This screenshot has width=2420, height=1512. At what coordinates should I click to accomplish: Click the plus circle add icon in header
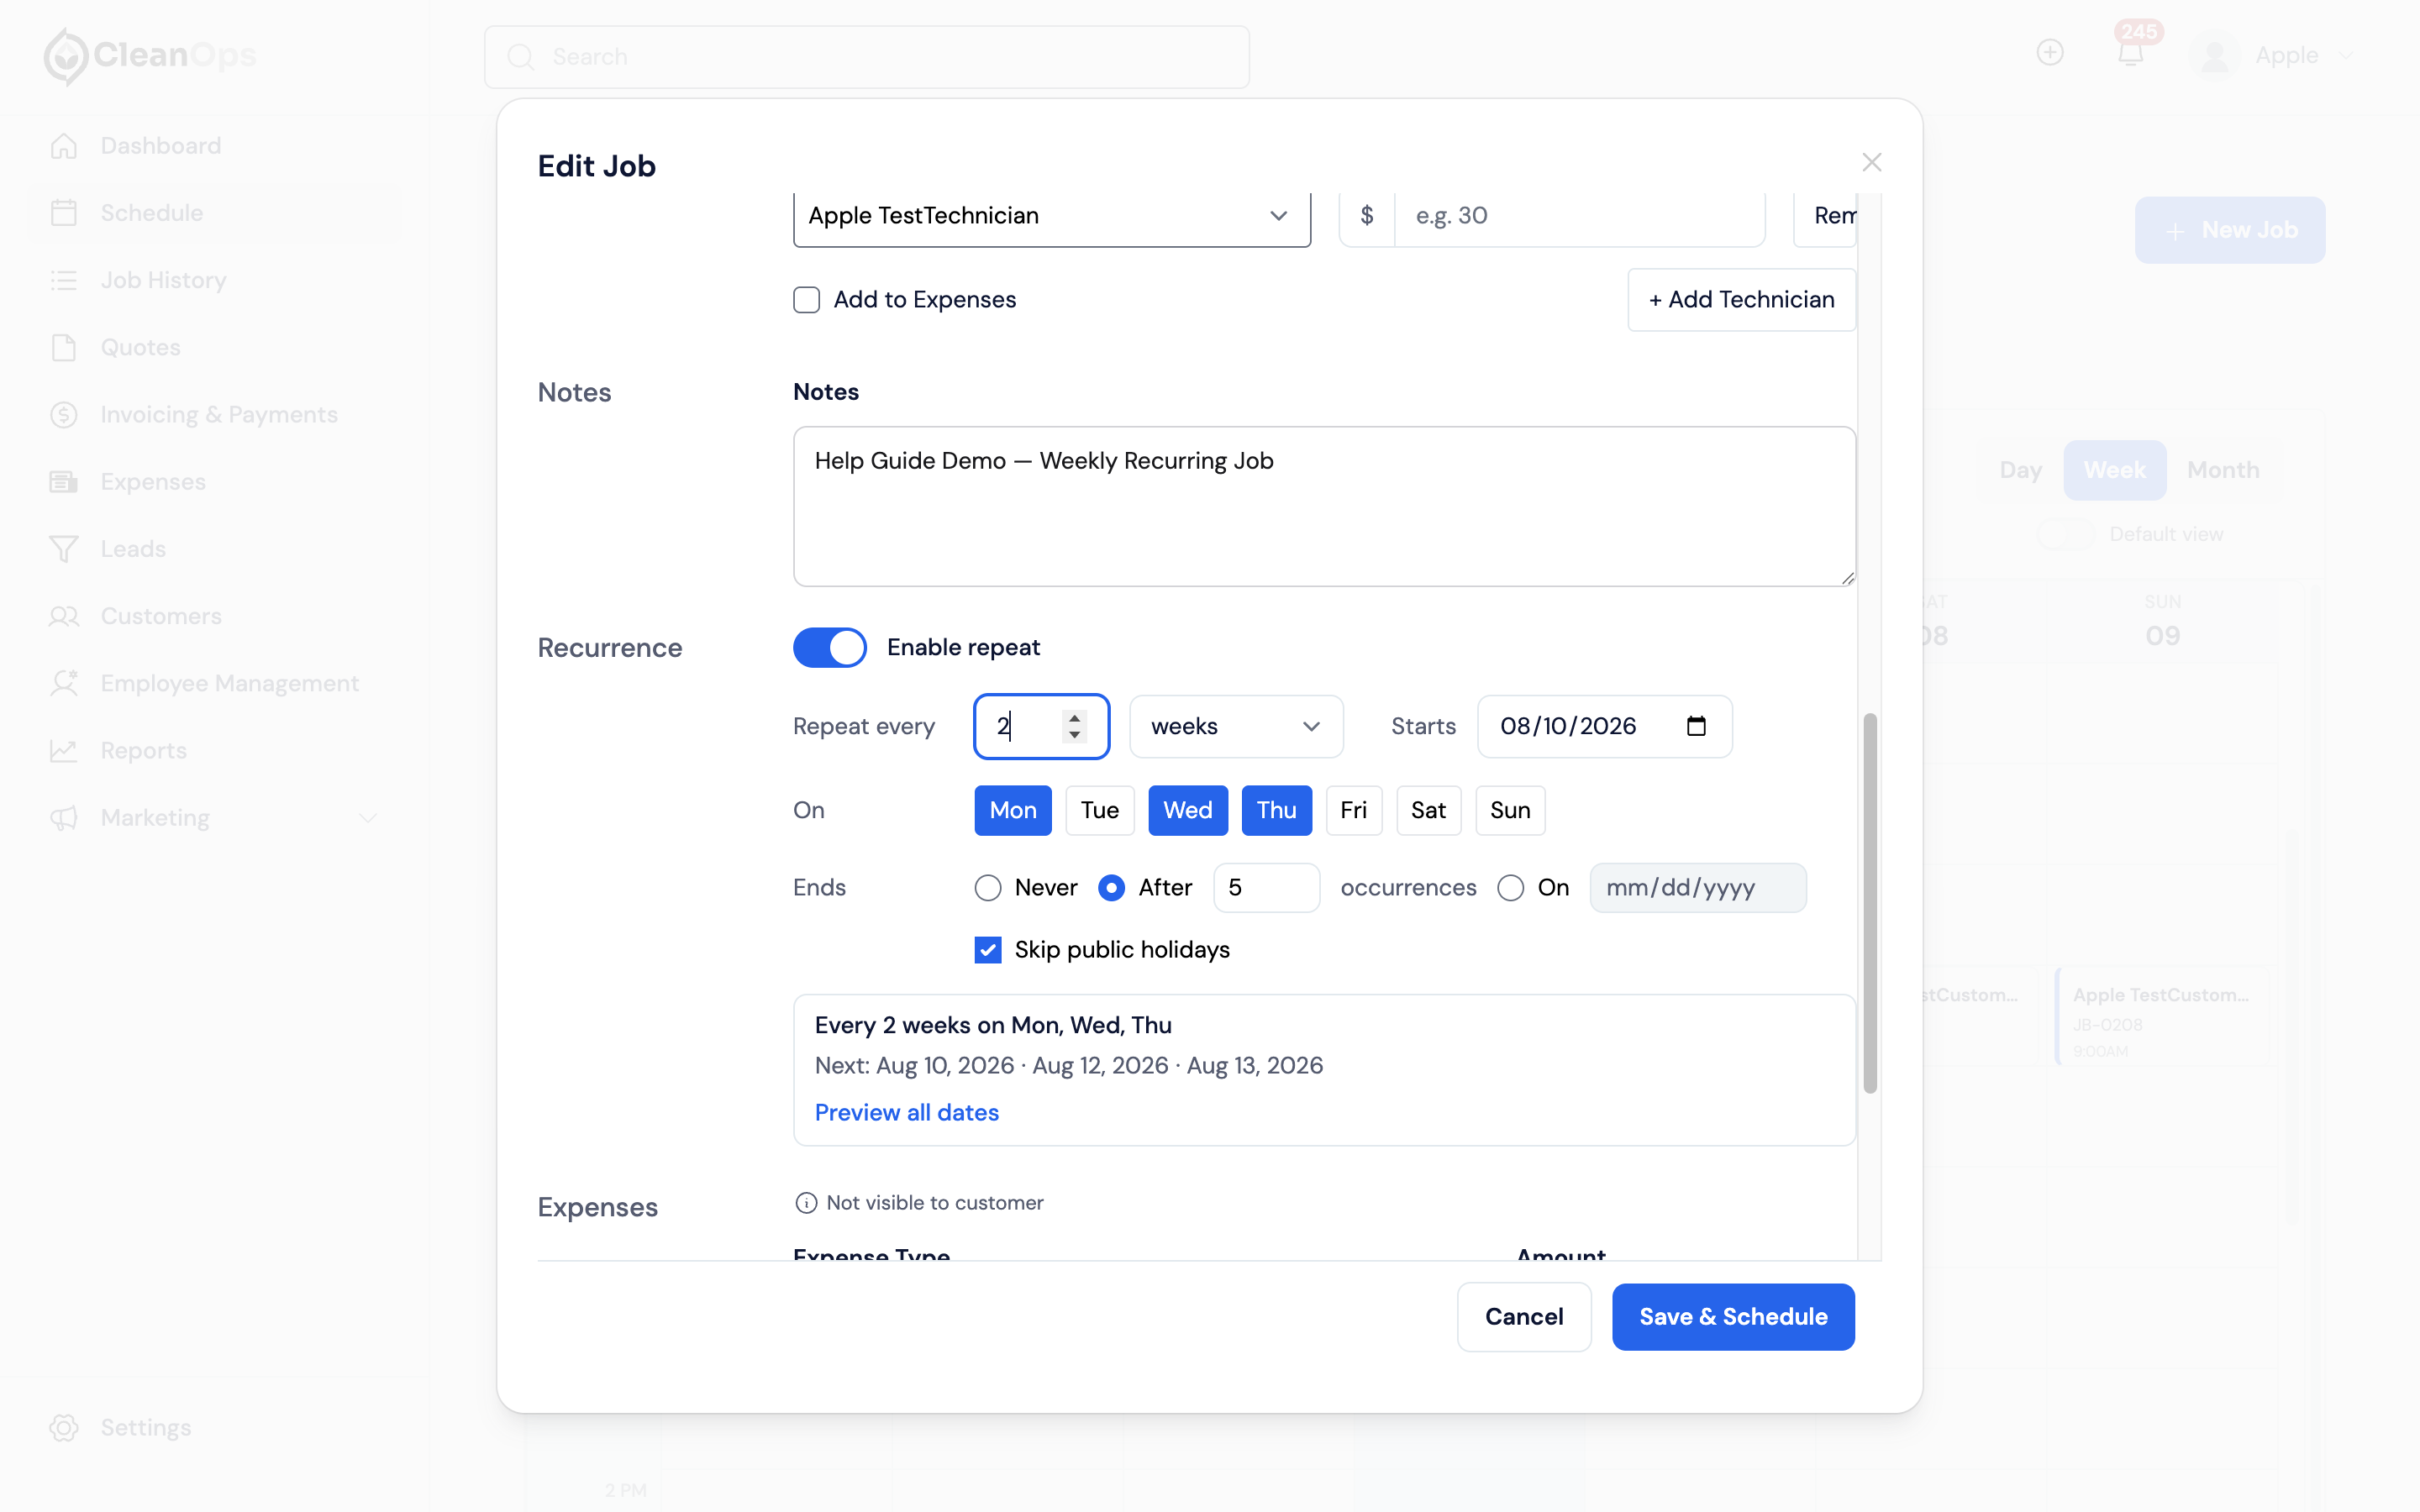2050,52
